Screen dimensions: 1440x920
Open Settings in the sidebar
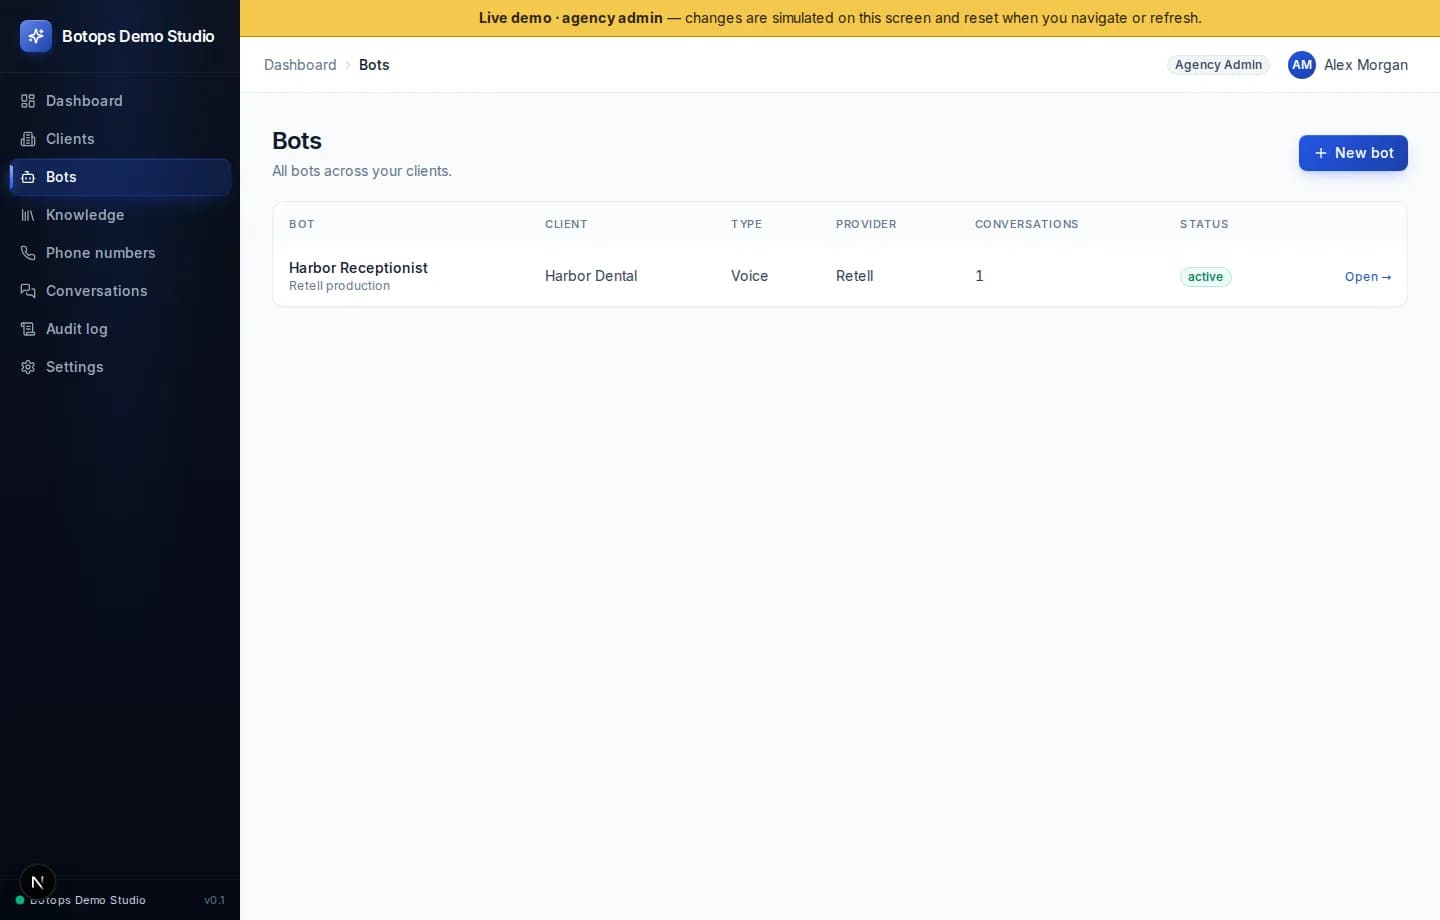tap(120, 367)
